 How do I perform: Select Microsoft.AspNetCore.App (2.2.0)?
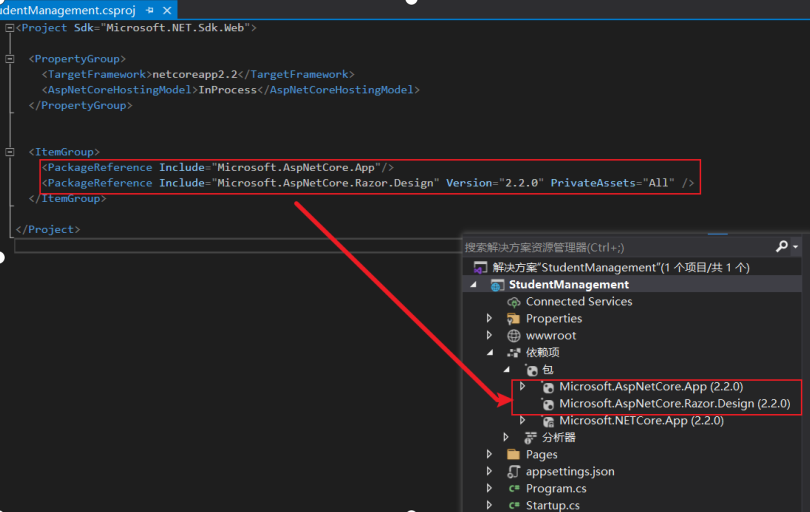coord(651,386)
